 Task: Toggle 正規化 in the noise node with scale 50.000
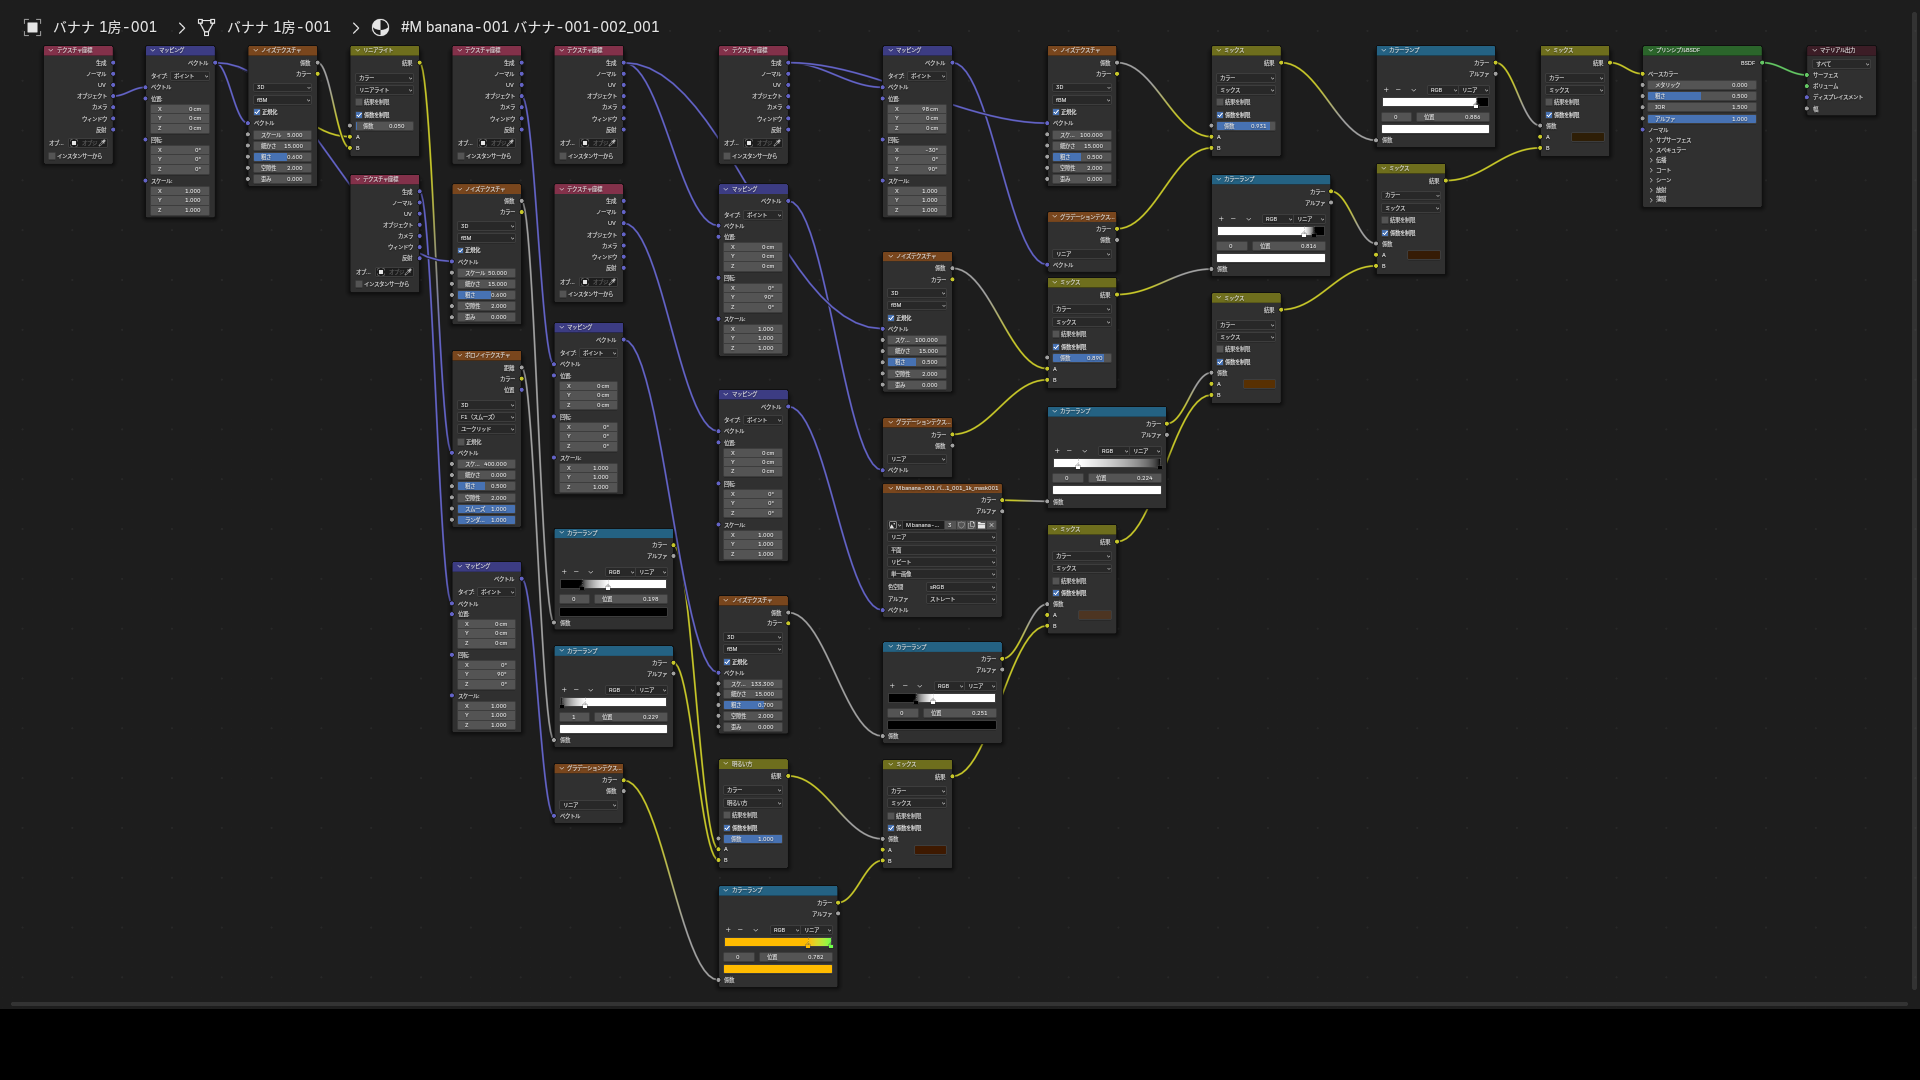461,250
